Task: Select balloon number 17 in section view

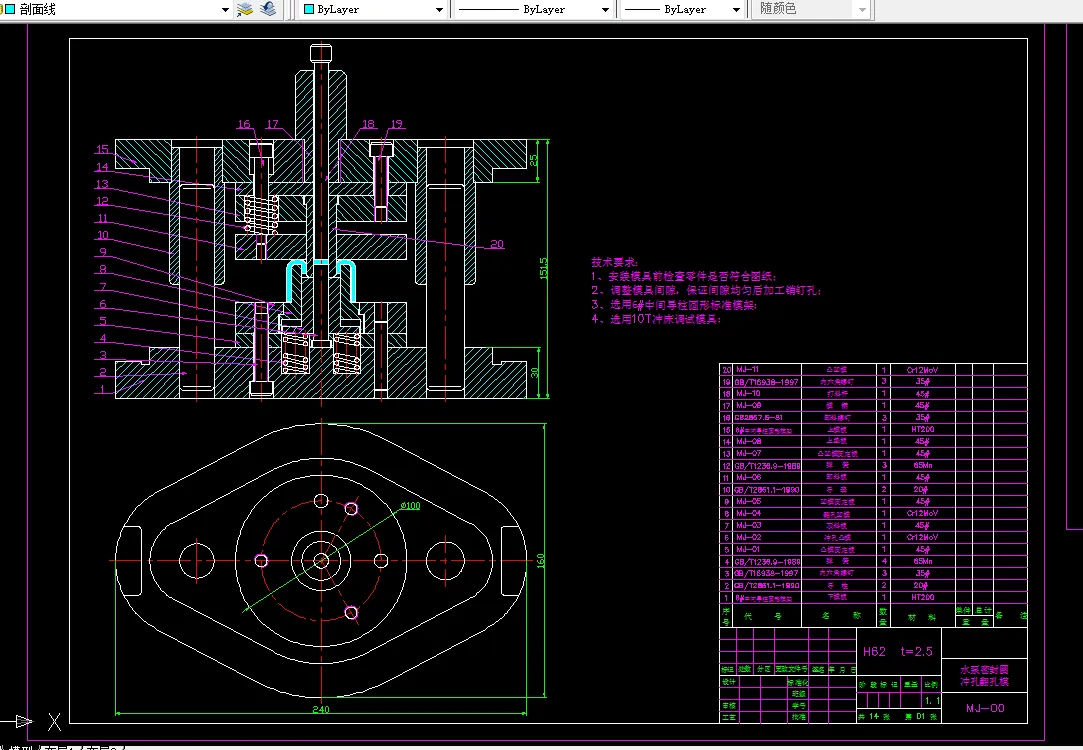Action: point(272,124)
